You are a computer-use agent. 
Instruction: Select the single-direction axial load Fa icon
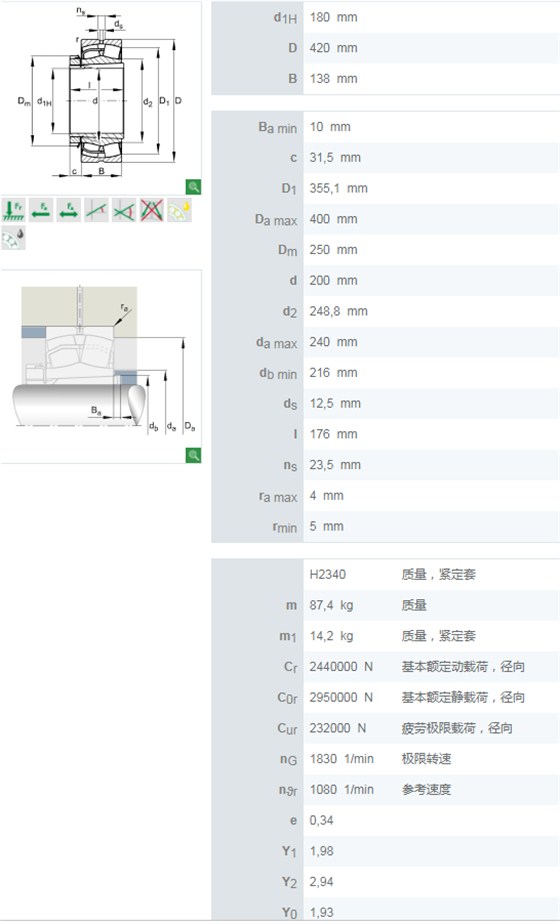[x=41, y=210]
